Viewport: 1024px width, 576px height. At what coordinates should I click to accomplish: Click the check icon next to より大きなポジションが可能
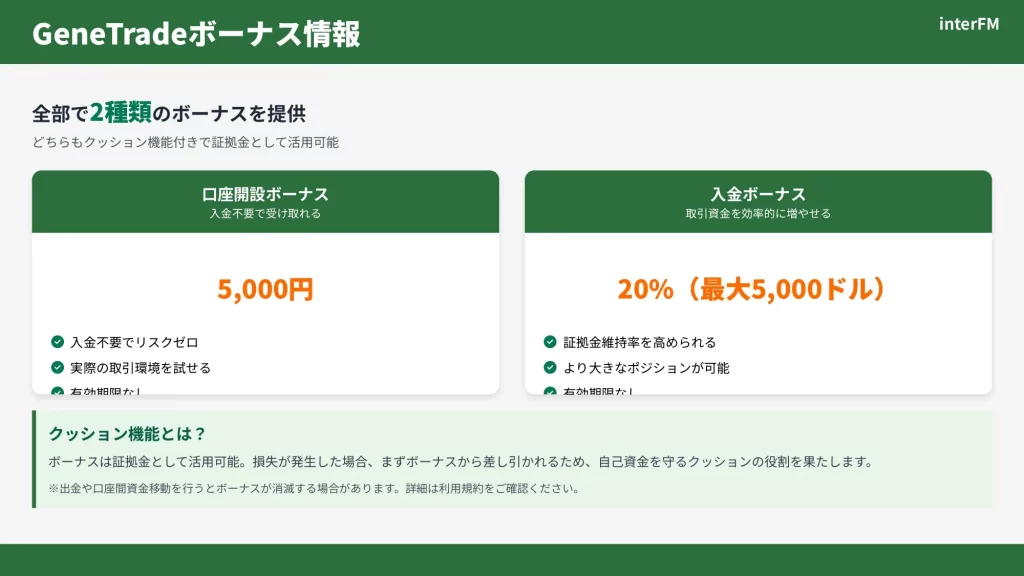point(550,367)
